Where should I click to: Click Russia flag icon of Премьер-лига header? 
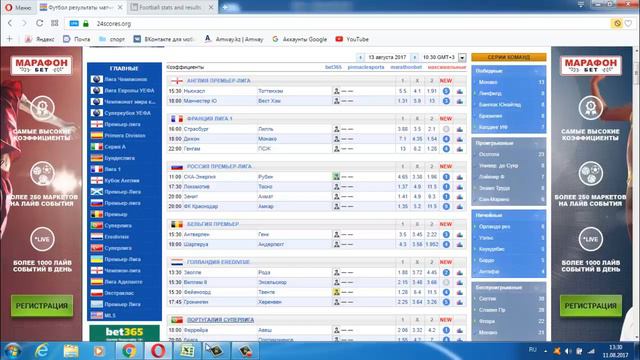pos(177,167)
